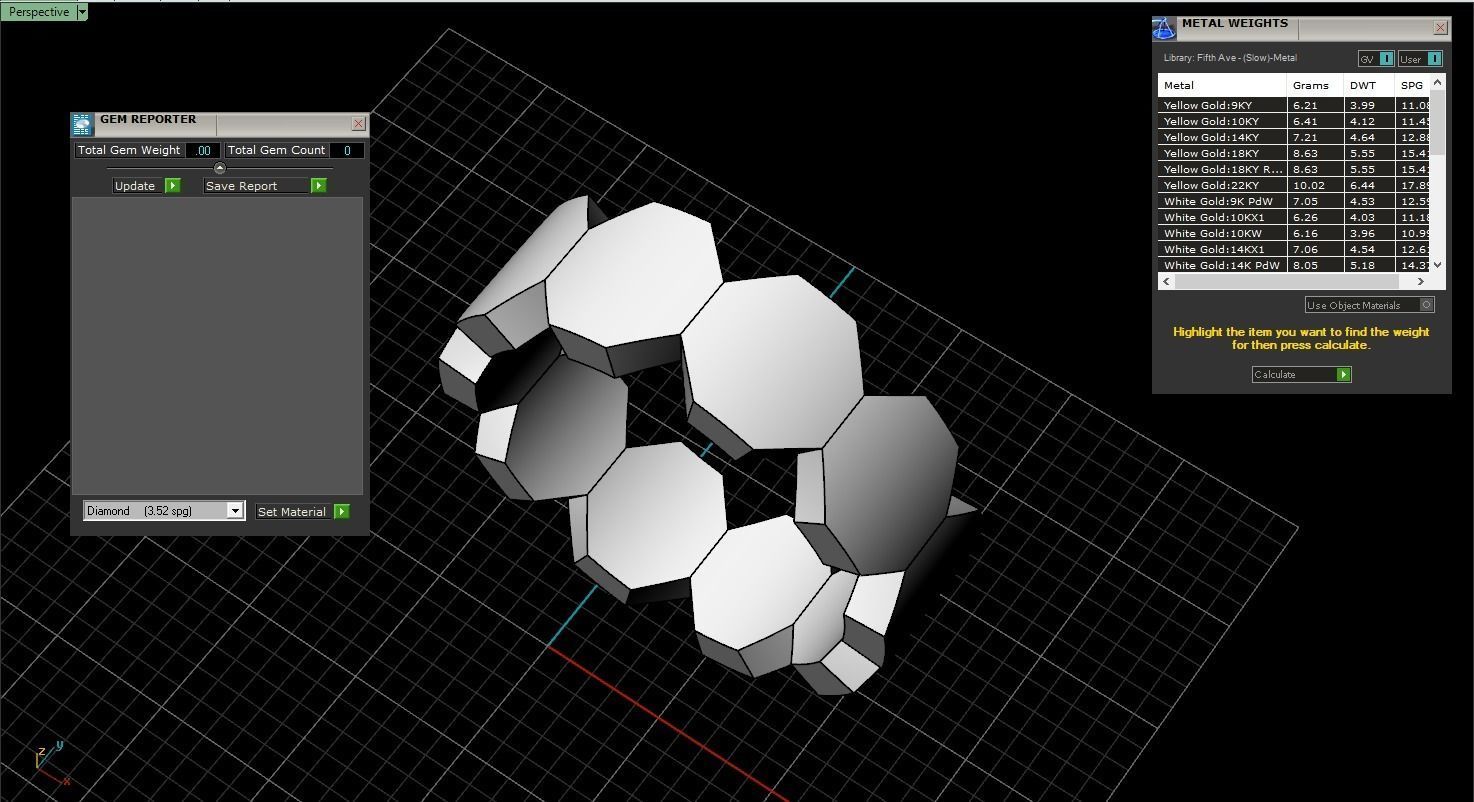Close the Gem Reporter panel

(358, 124)
